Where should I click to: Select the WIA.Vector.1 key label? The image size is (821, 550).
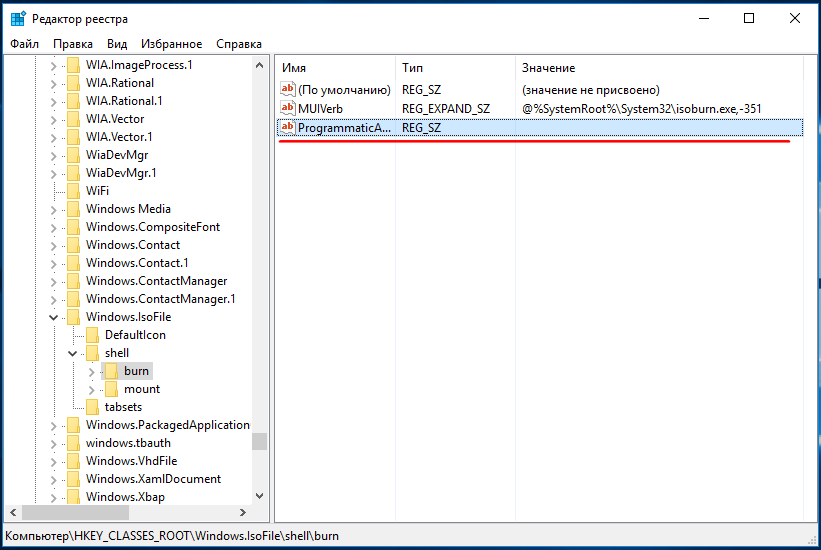[x=119, y=137]
